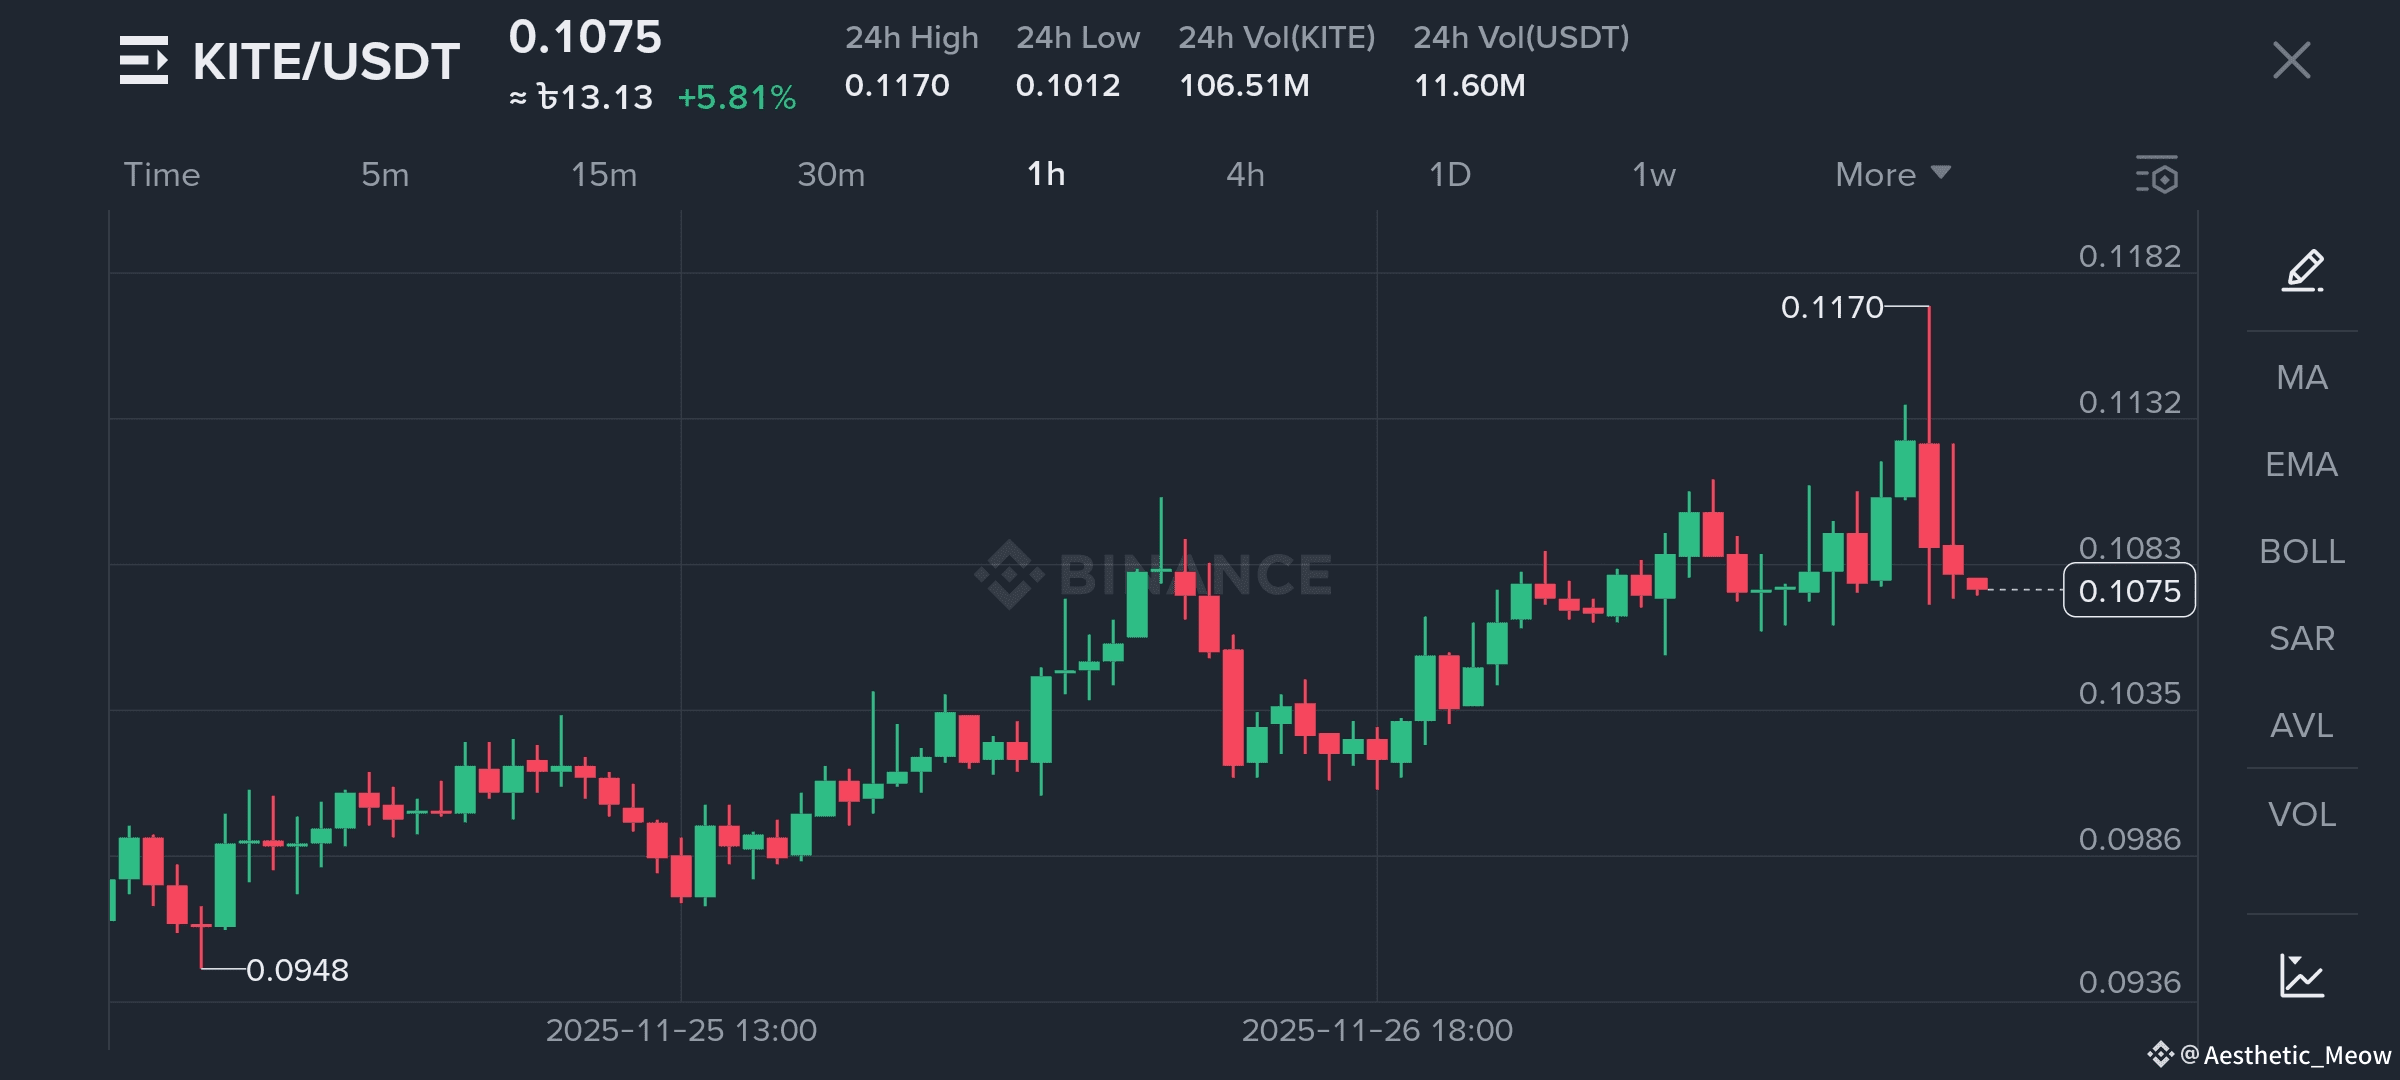Toggle the MA indicator

coord(2302,377)
